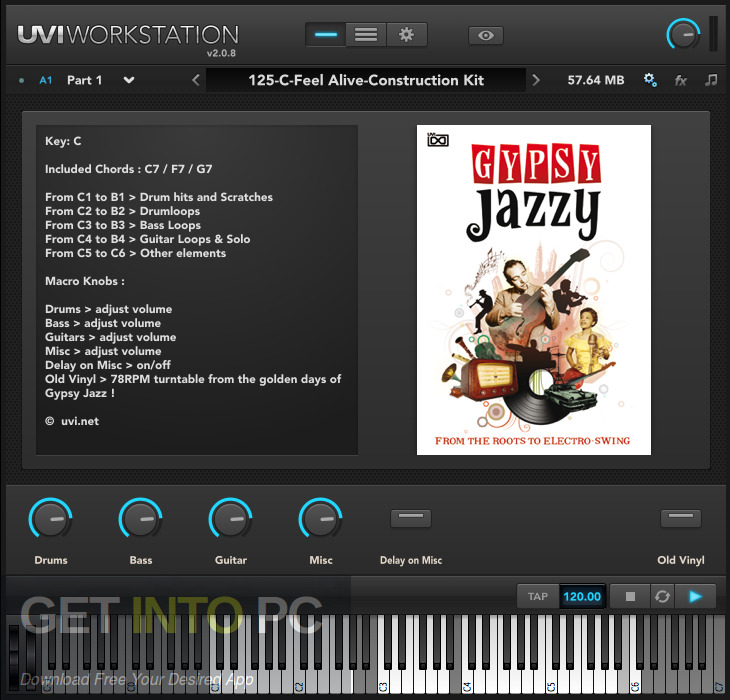The height and width of the screenshot is (700, 730).
Task: Click the 'Included Chords : C7 / F7 / G7' line
Action: pos(128,169)
